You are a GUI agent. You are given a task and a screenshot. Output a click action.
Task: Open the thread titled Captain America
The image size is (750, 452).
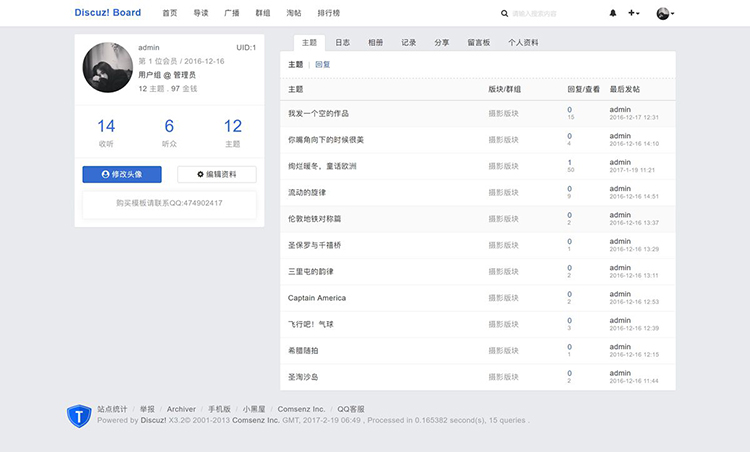tap(317, 298)
